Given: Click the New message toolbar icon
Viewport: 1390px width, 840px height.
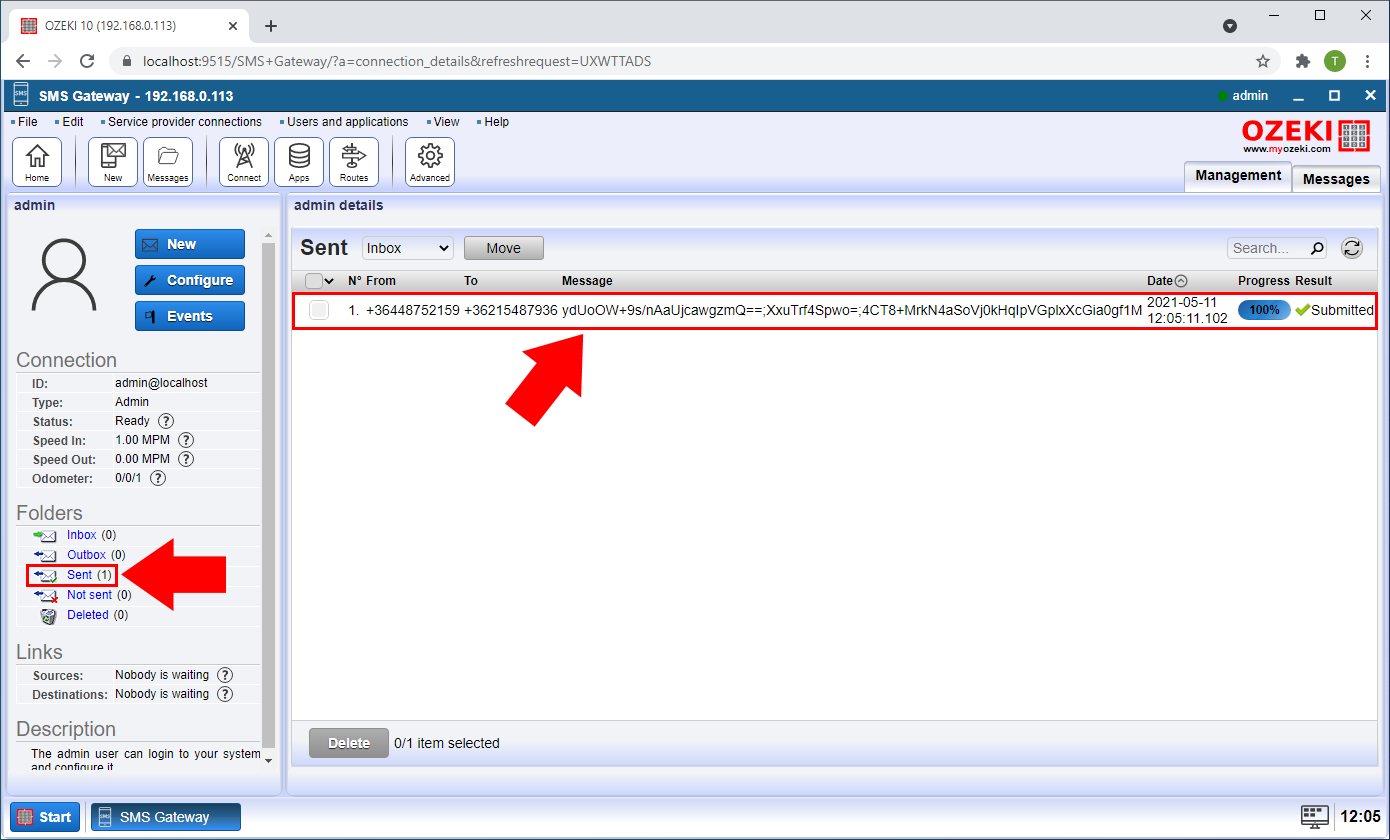Looking at the screenshot, I should point(113,162).
